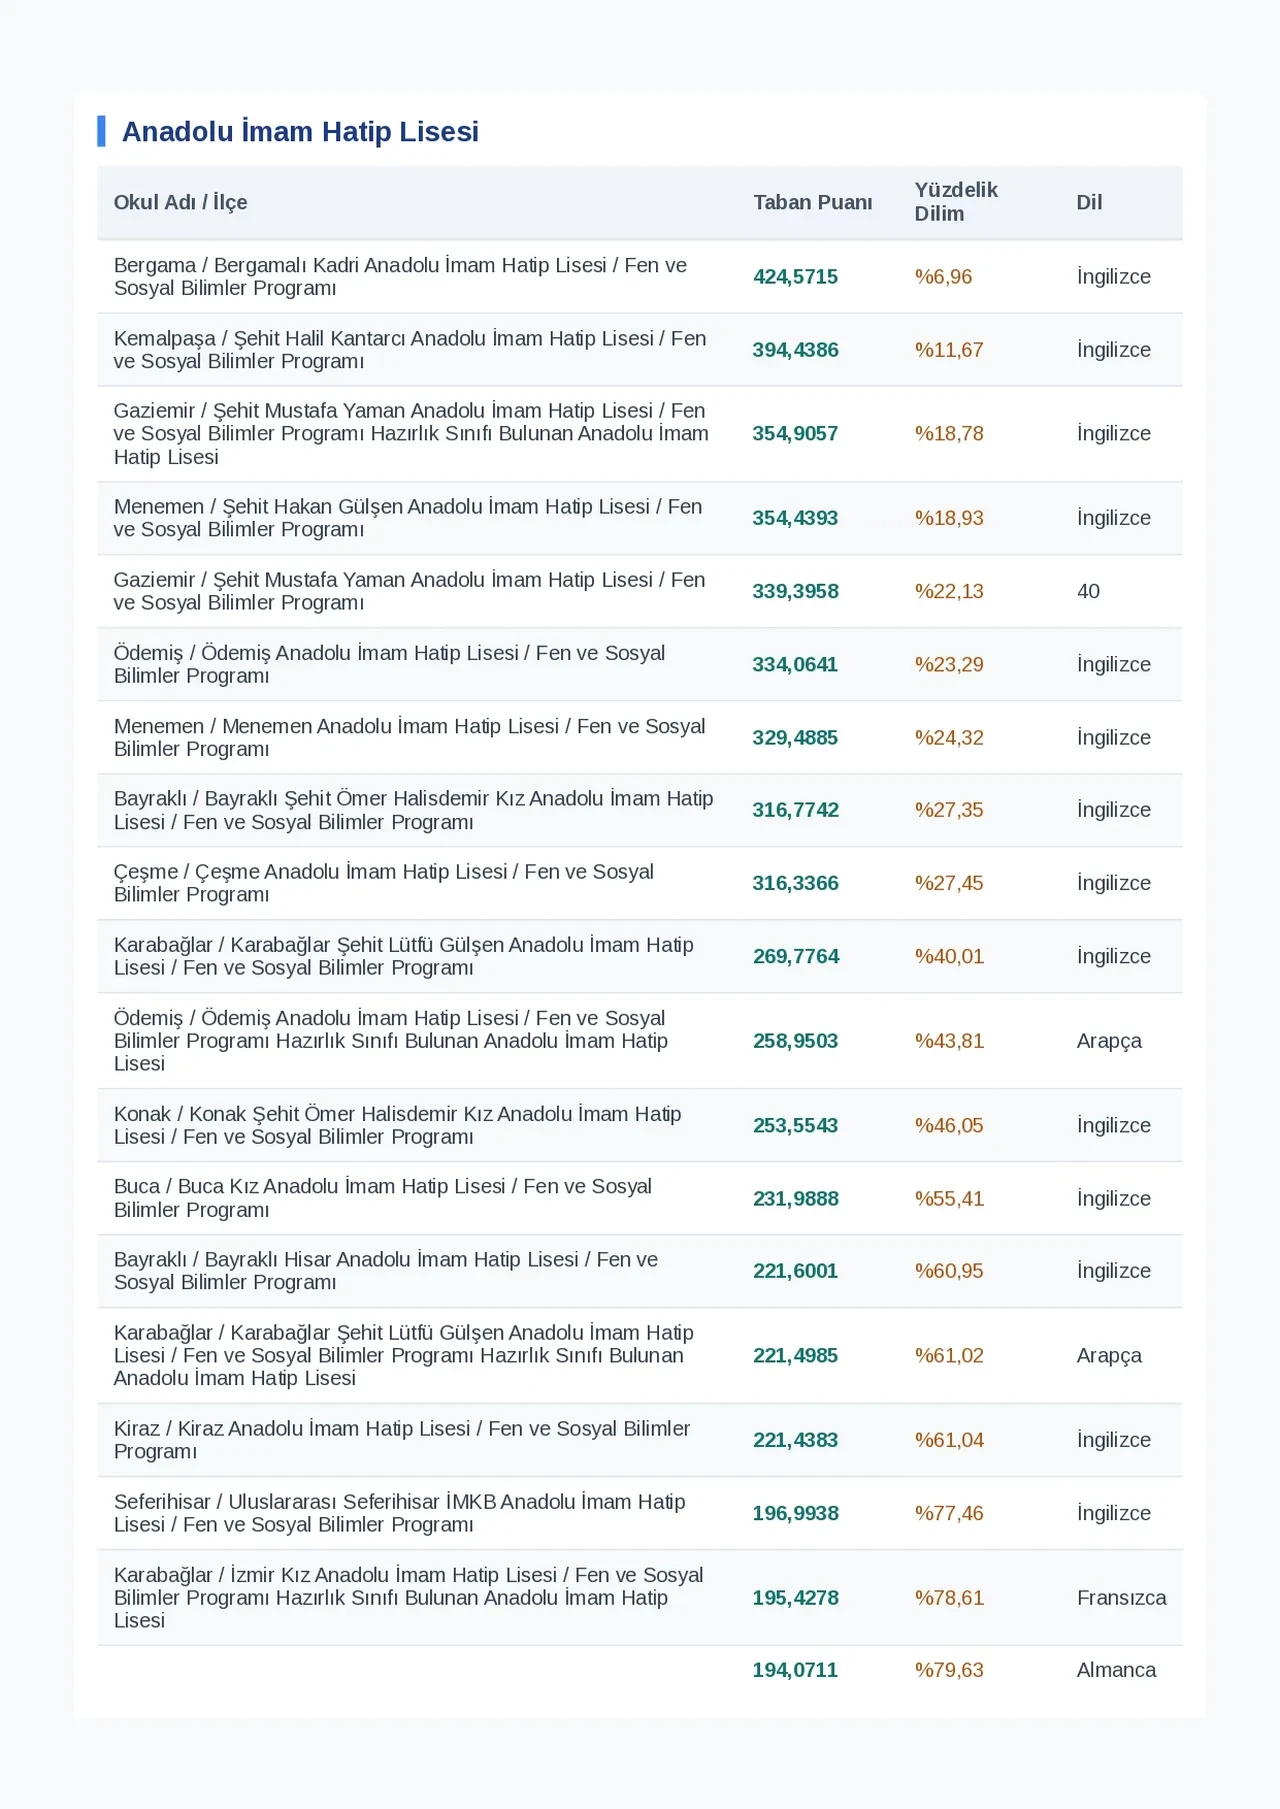Viewport: 1280px width, 1809px height.
Task: Select the Menemen Şehit Hakan Gülşen row
Action: coord(640,518)
